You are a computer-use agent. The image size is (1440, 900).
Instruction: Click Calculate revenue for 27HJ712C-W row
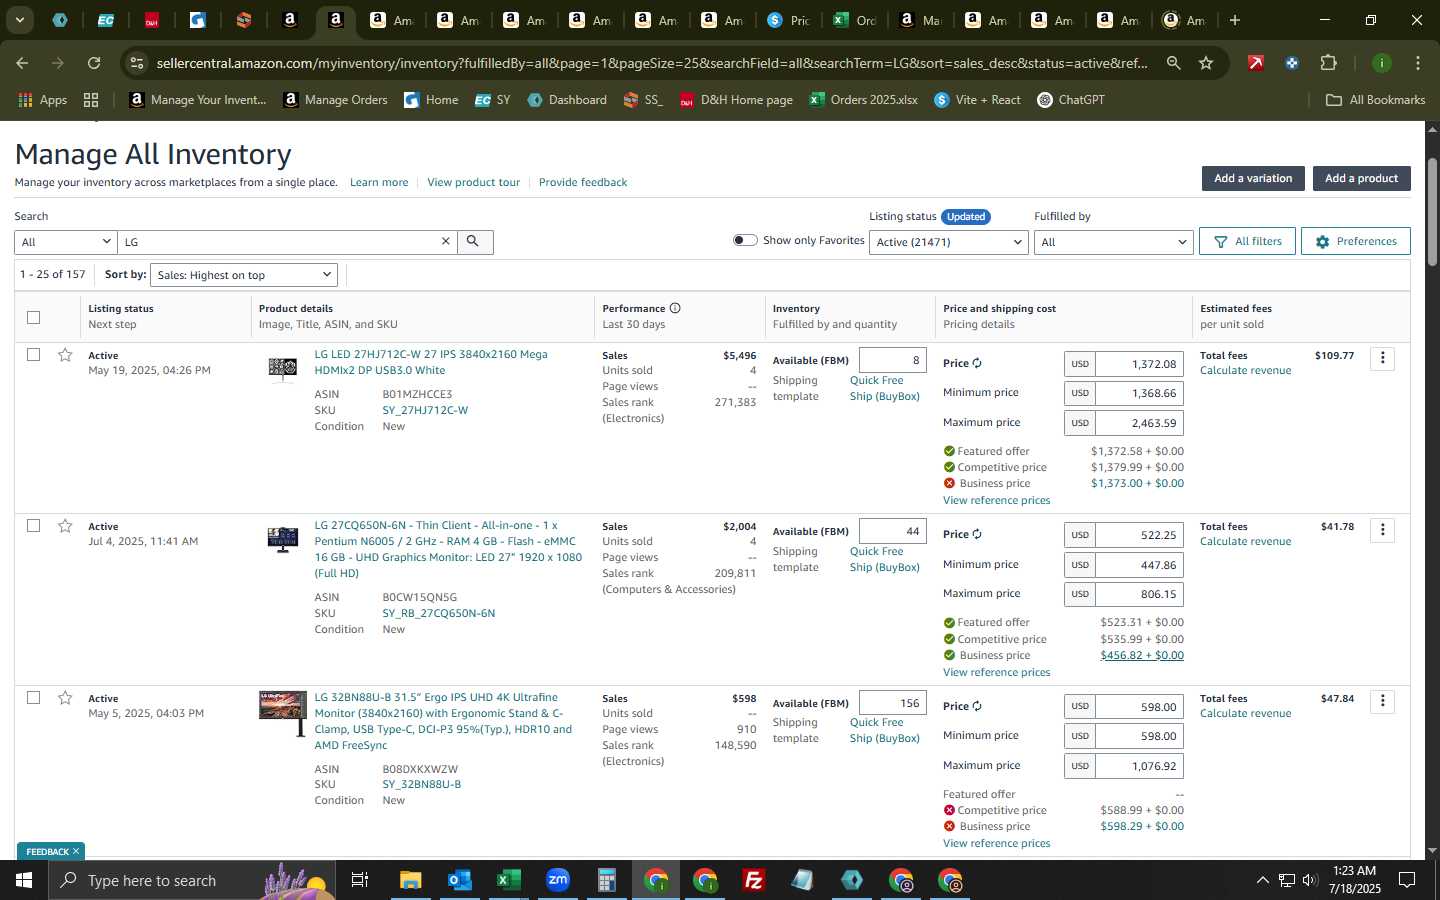(x=1245, y=370)
